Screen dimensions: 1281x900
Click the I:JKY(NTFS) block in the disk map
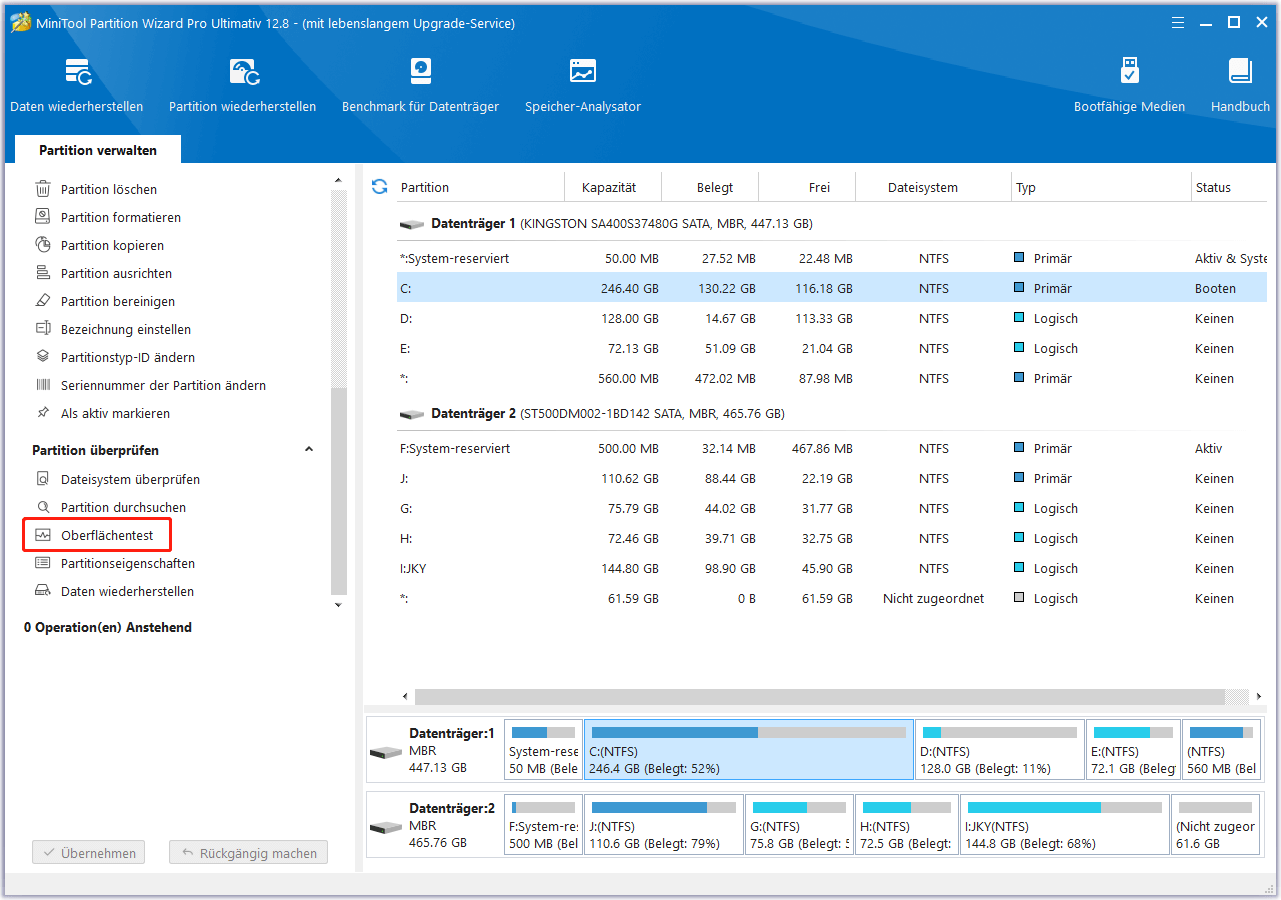coord(1064,826)
